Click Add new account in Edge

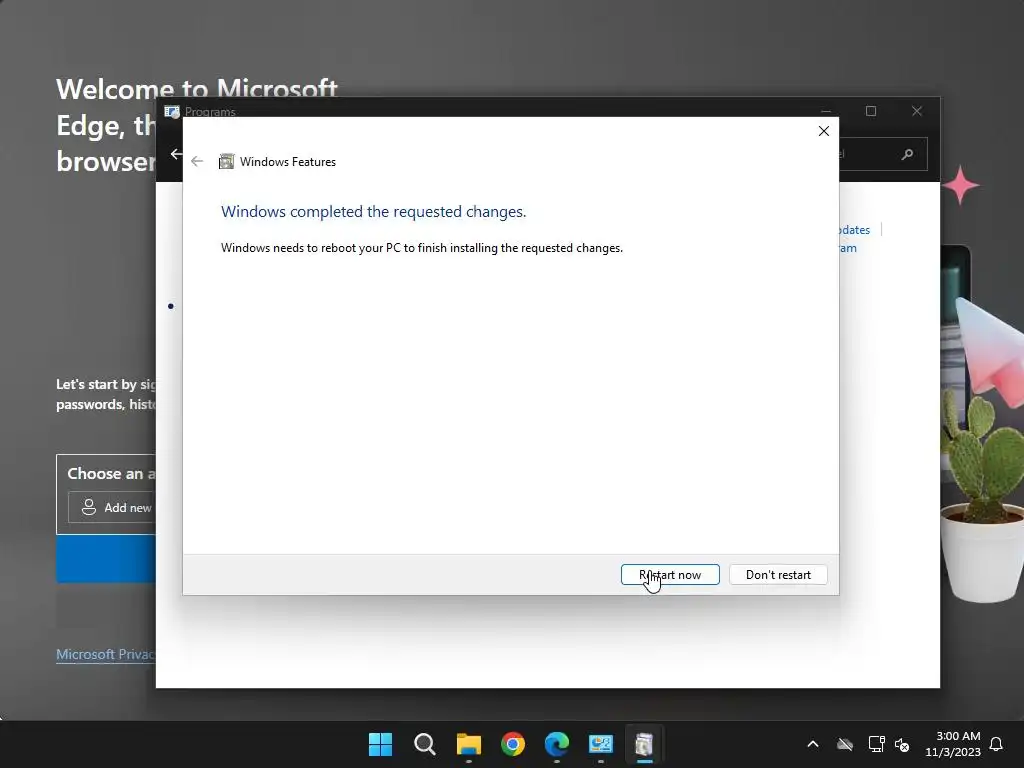(112, 507)
